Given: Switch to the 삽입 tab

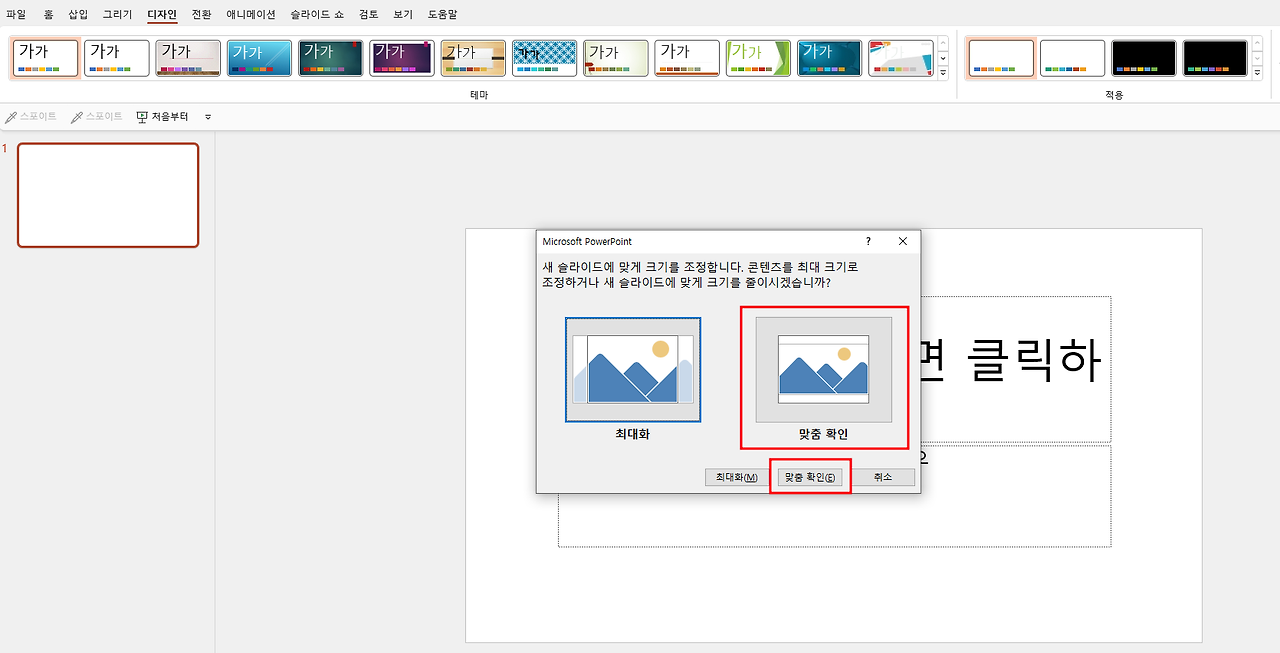Looking at the screenshot, I should (78, 15).
